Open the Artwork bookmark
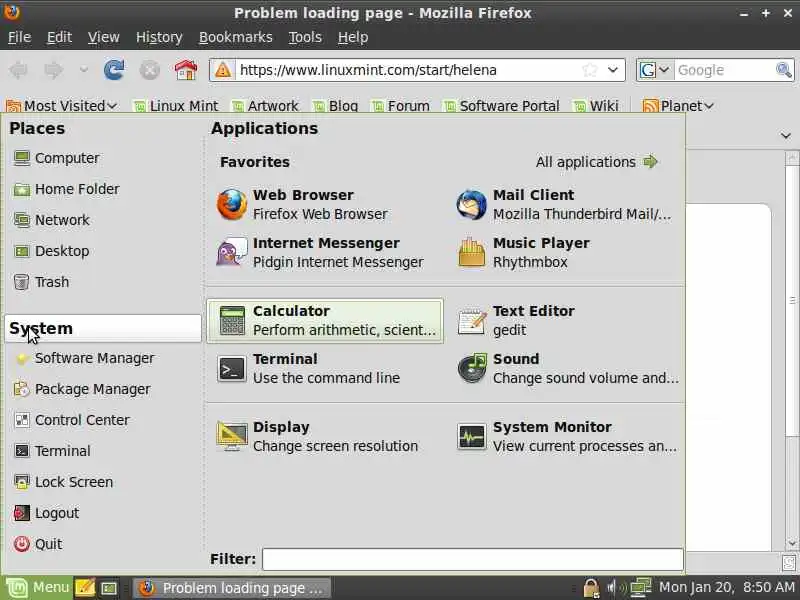 coord(265,106)
